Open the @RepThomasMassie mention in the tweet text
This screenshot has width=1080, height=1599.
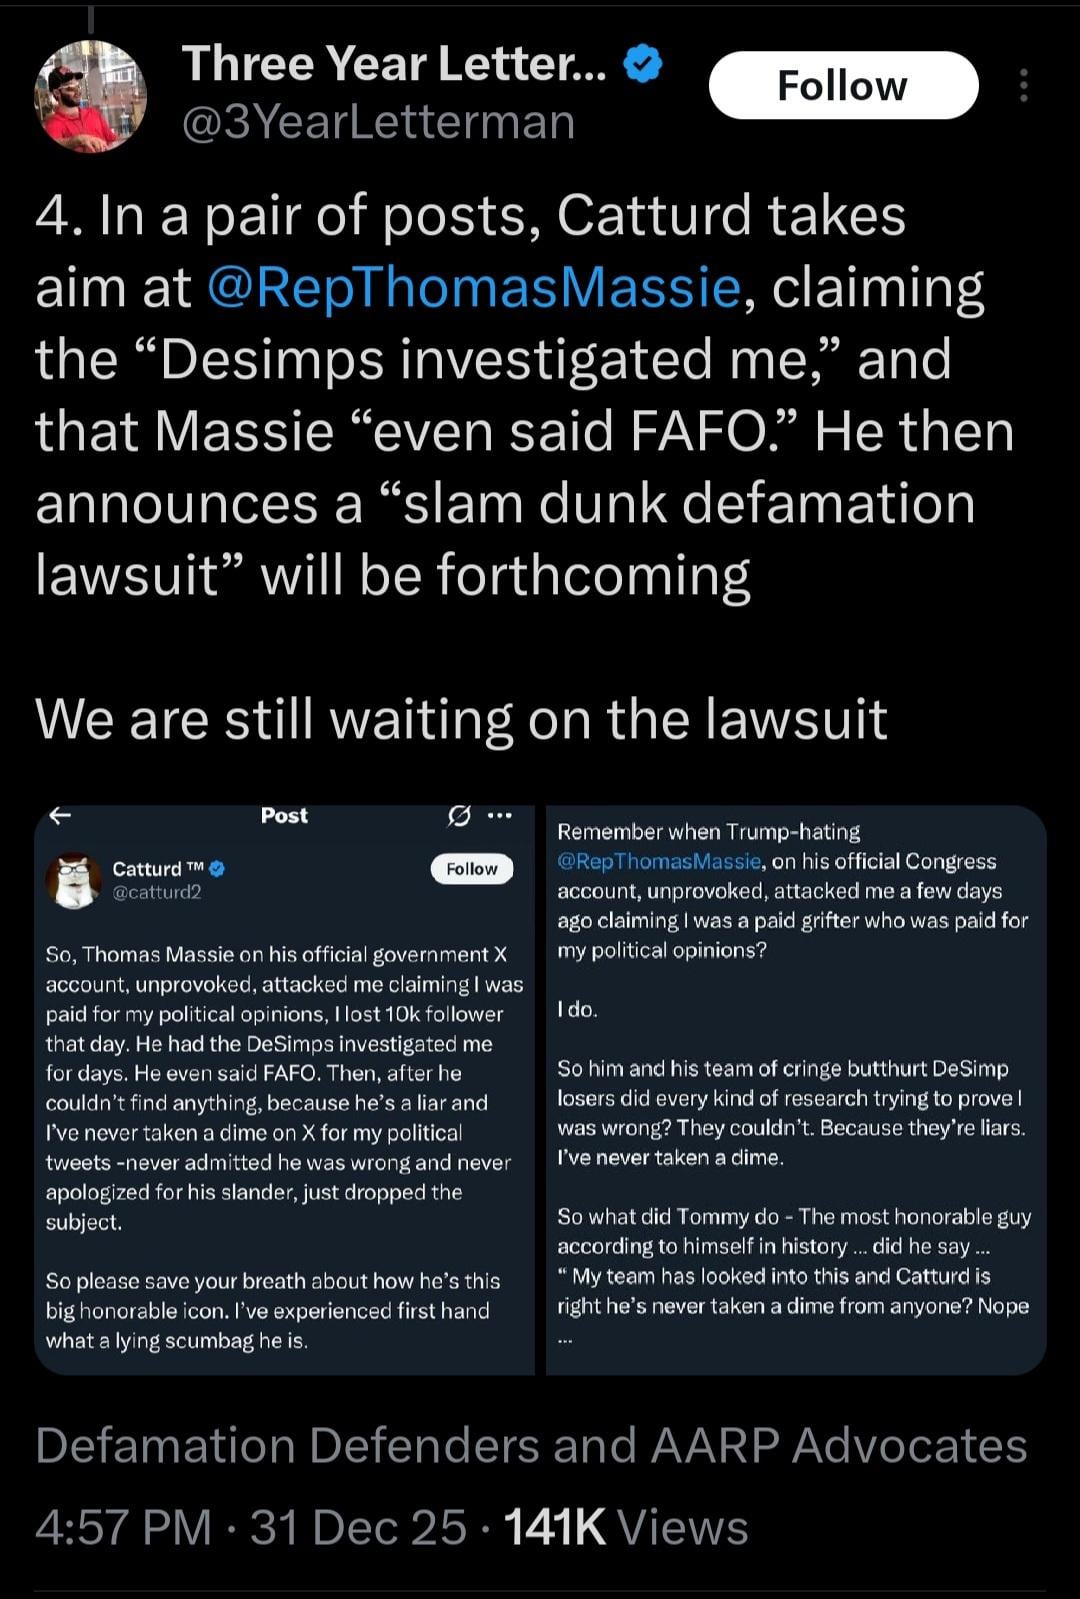click(x=474, y=287)
